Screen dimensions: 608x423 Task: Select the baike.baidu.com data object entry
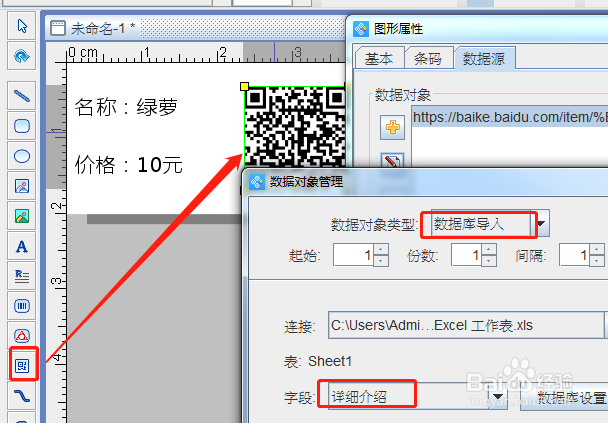pos(510,117)
